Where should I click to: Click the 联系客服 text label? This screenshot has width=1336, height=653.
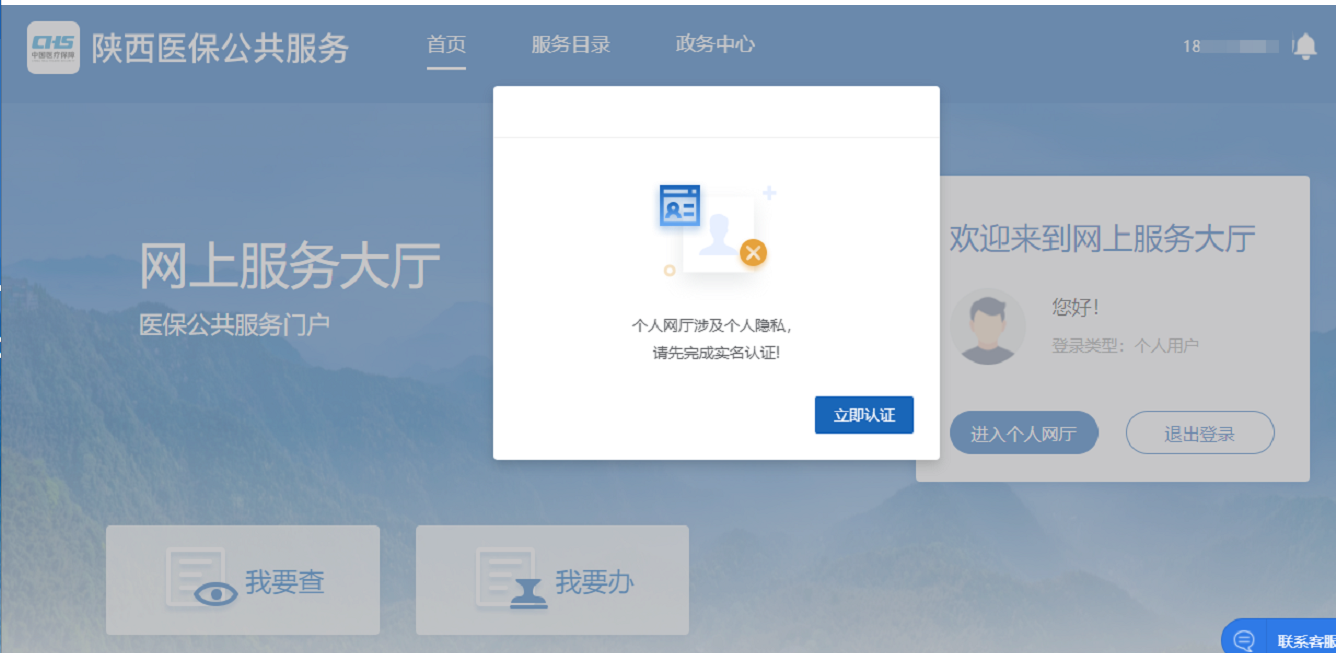[x=1305, y=641]
